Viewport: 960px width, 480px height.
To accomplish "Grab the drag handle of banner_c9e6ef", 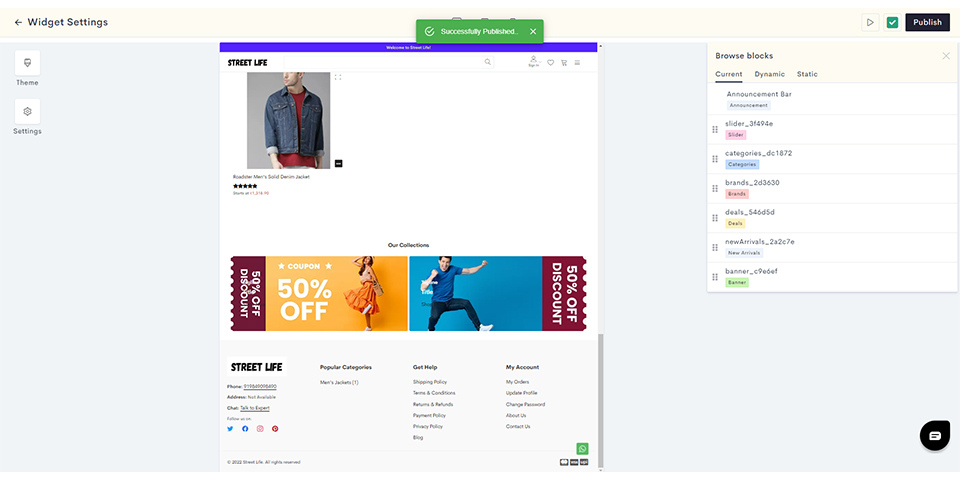I will 715,277.
